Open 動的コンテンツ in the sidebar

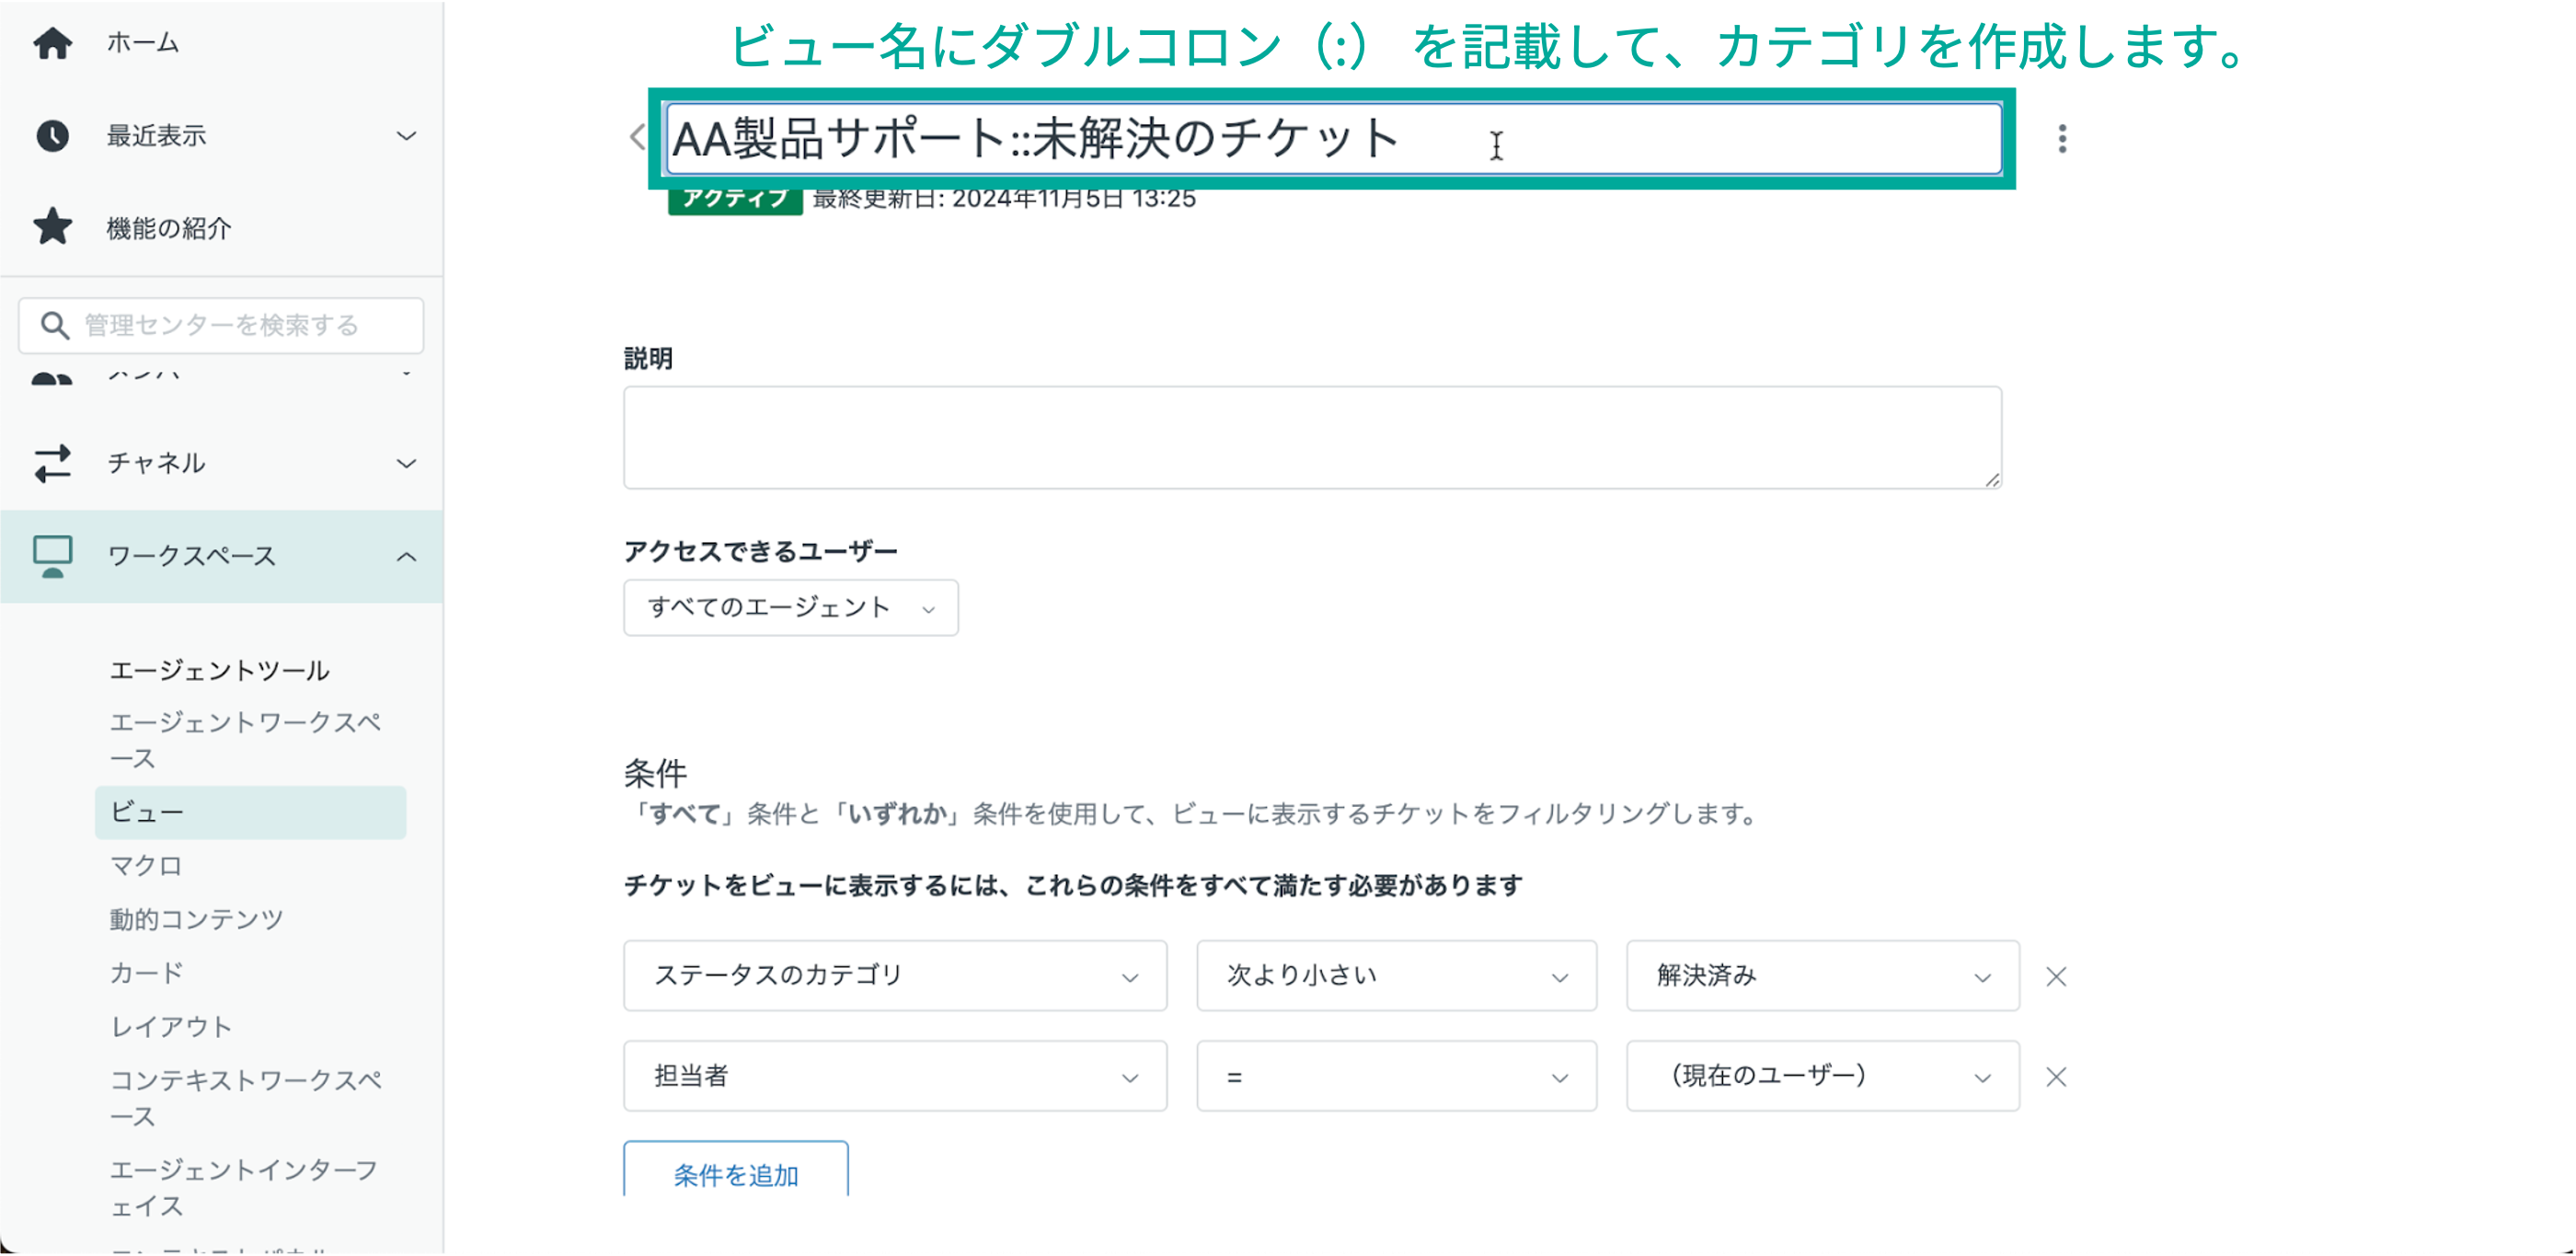(x=196, y=919)
